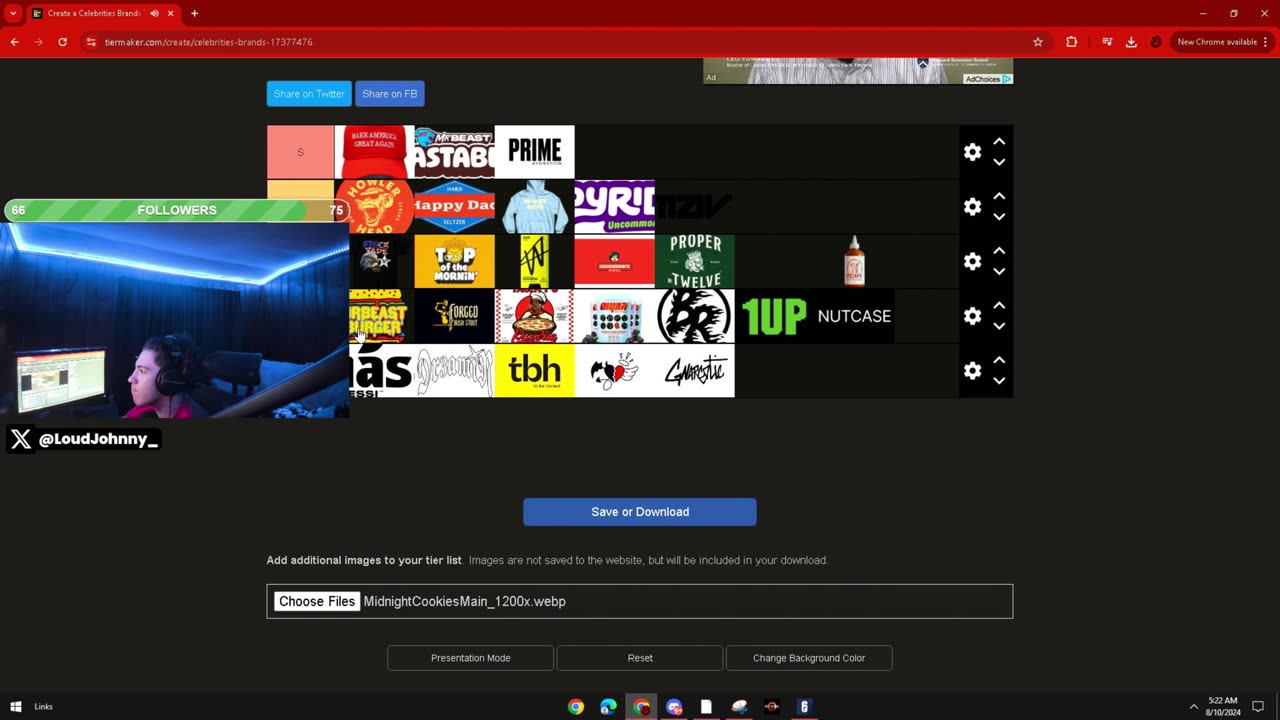The height and width of the screenshot is (720, 1280).
Task: Click Share on Twitter button
Action: [x=309, y=94]
